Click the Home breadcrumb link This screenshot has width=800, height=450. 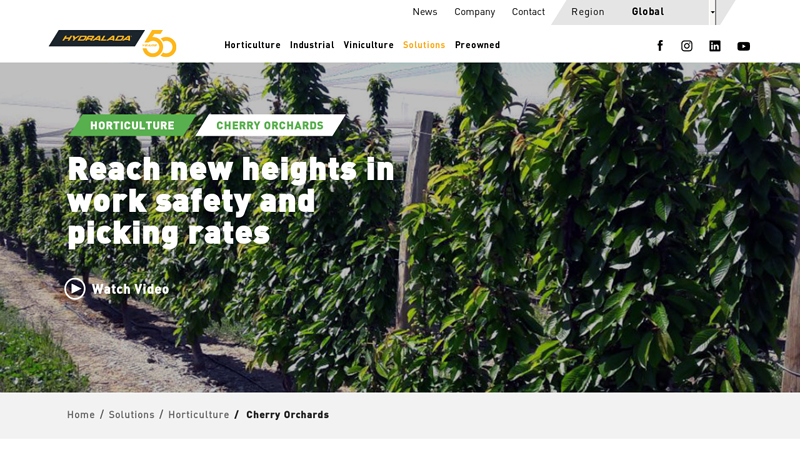pyautogui.click(x=81, y=415)
